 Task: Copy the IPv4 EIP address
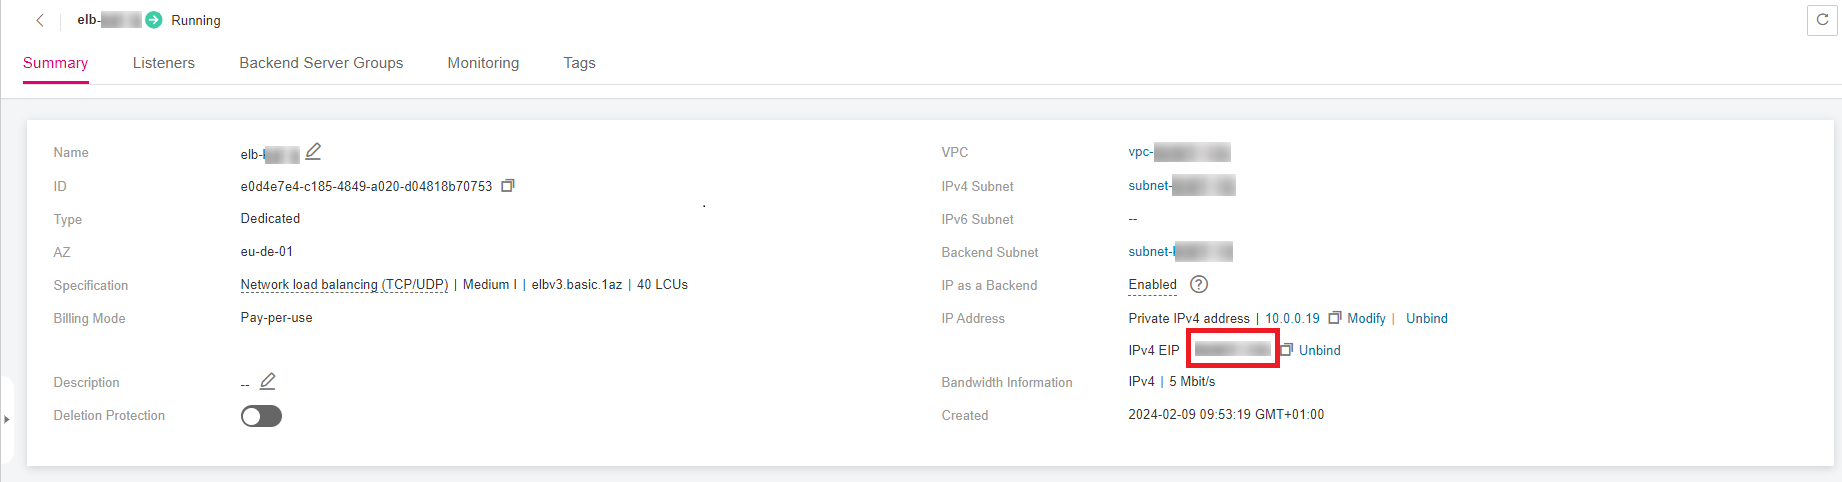pos(1287,350)
